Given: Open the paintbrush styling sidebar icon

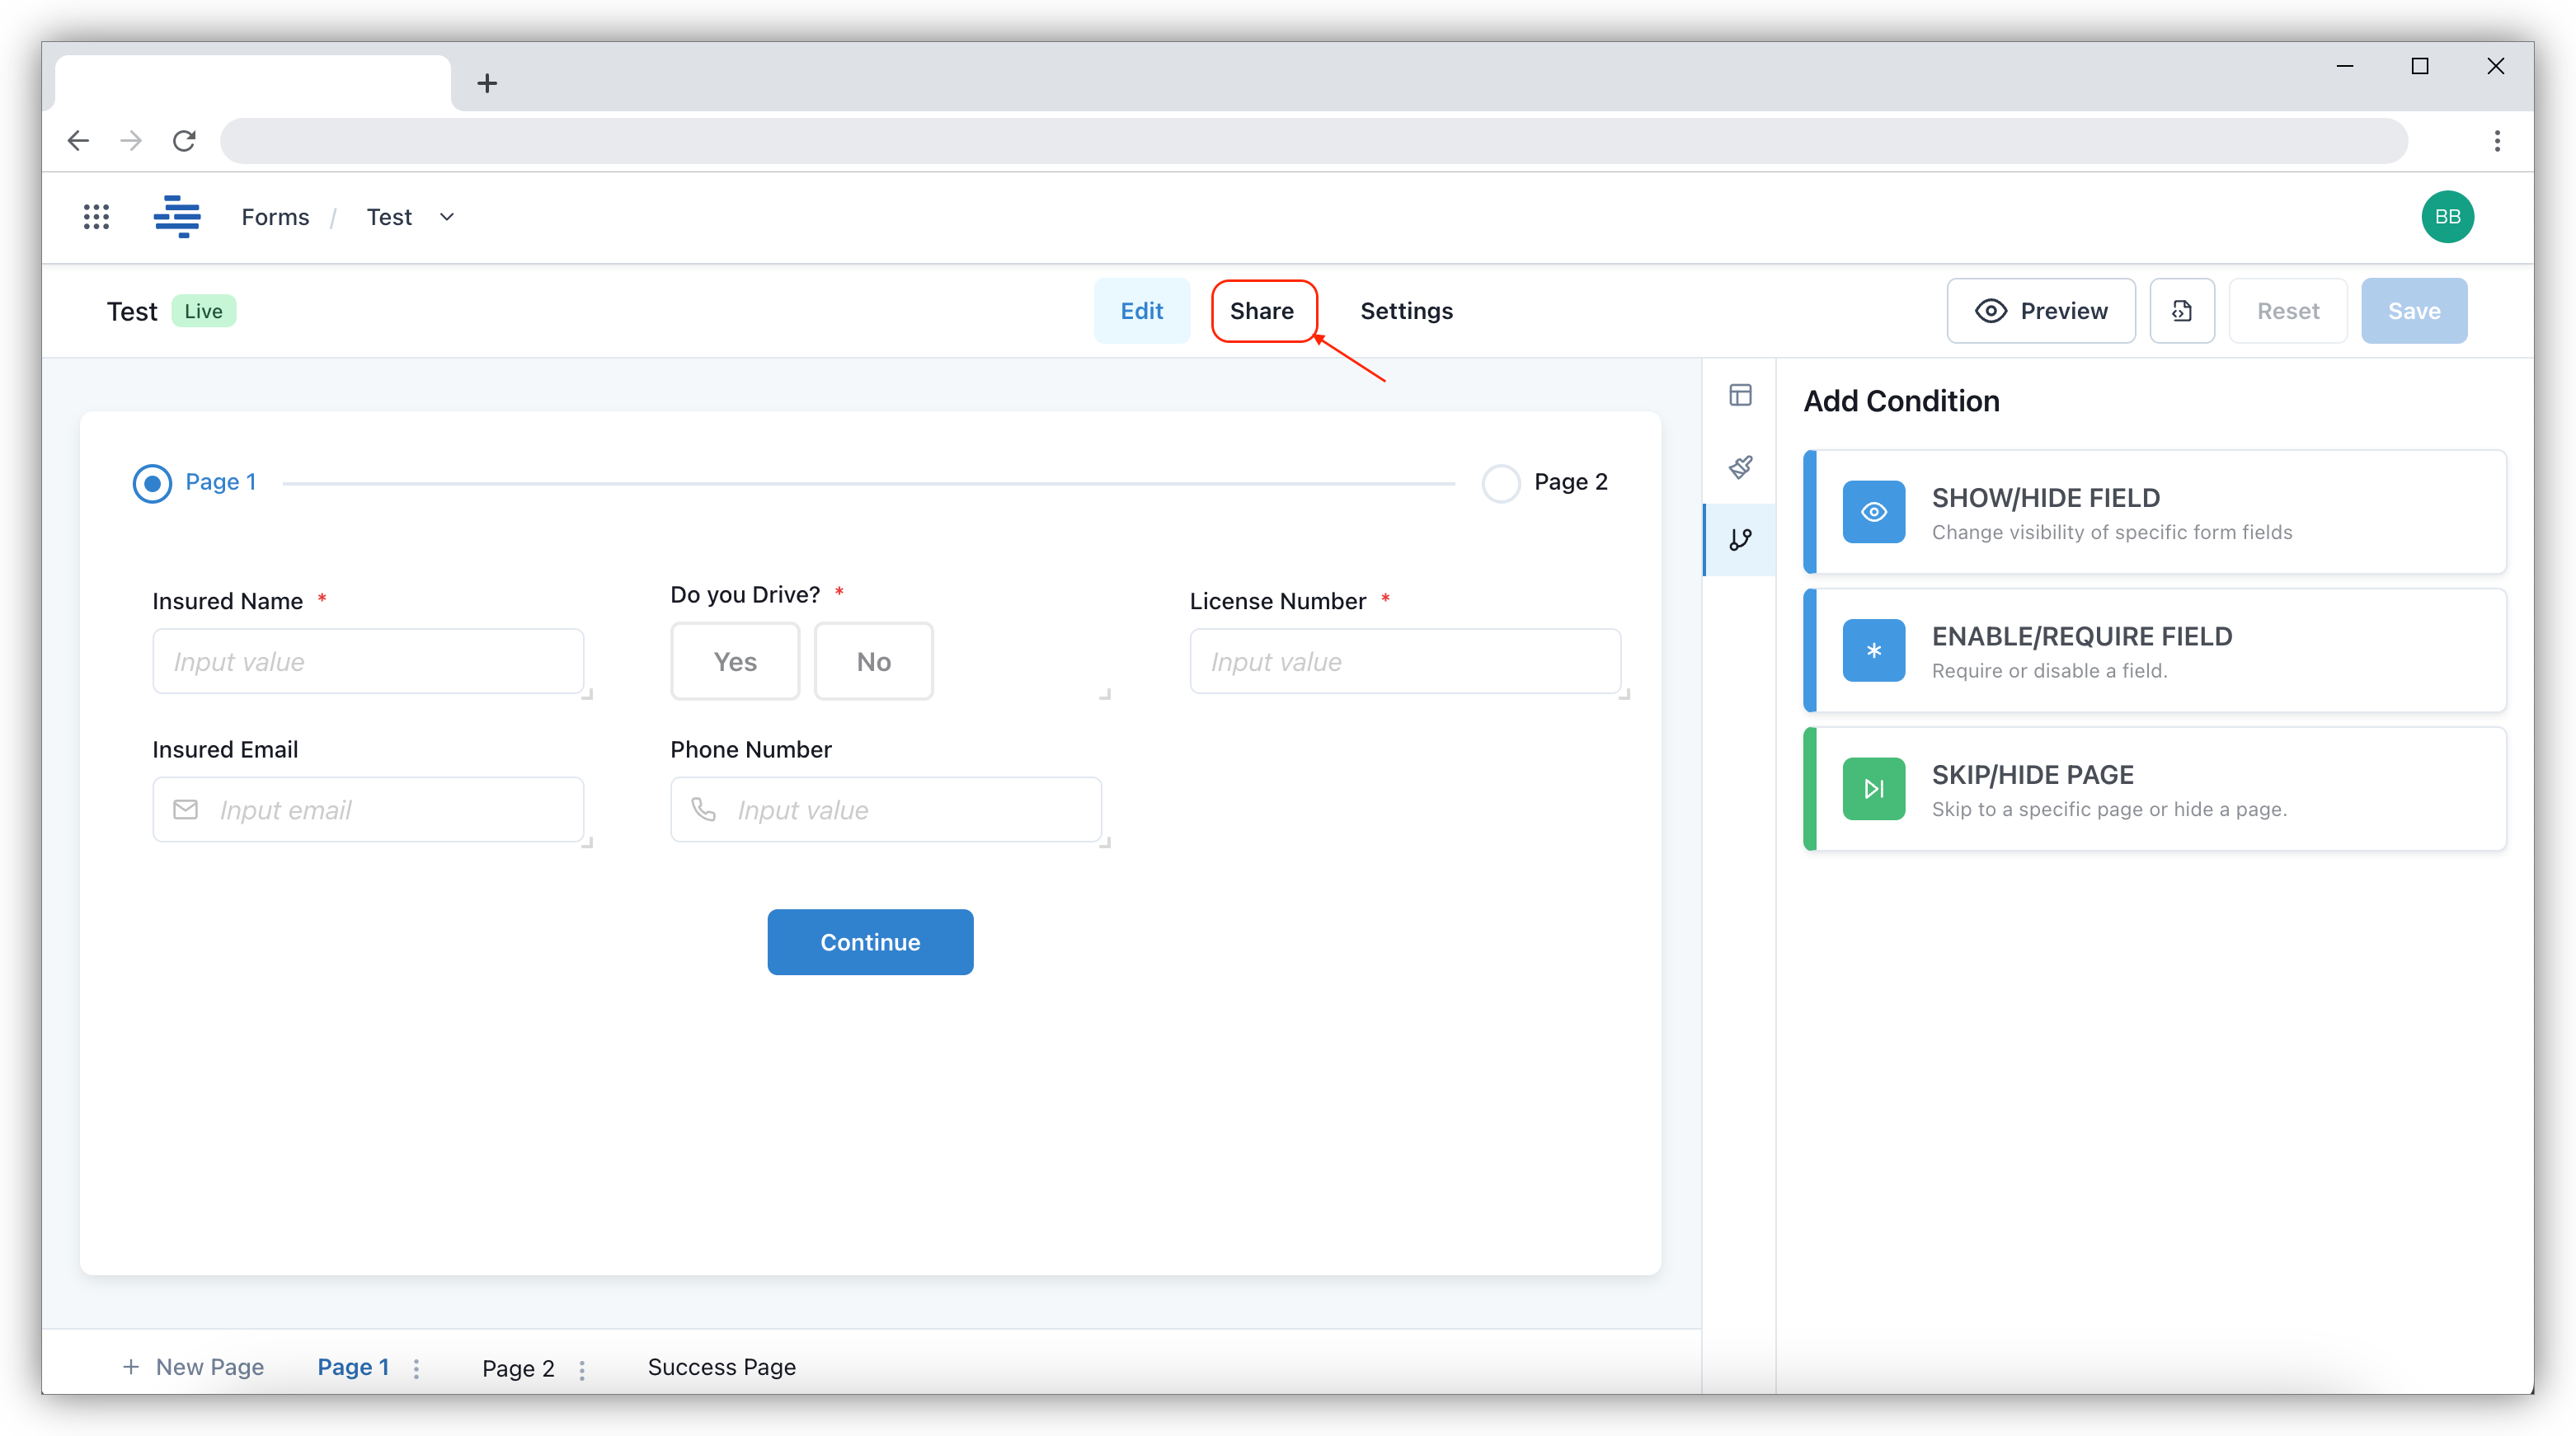Looking at the screenshot, I should [1740, 467].
